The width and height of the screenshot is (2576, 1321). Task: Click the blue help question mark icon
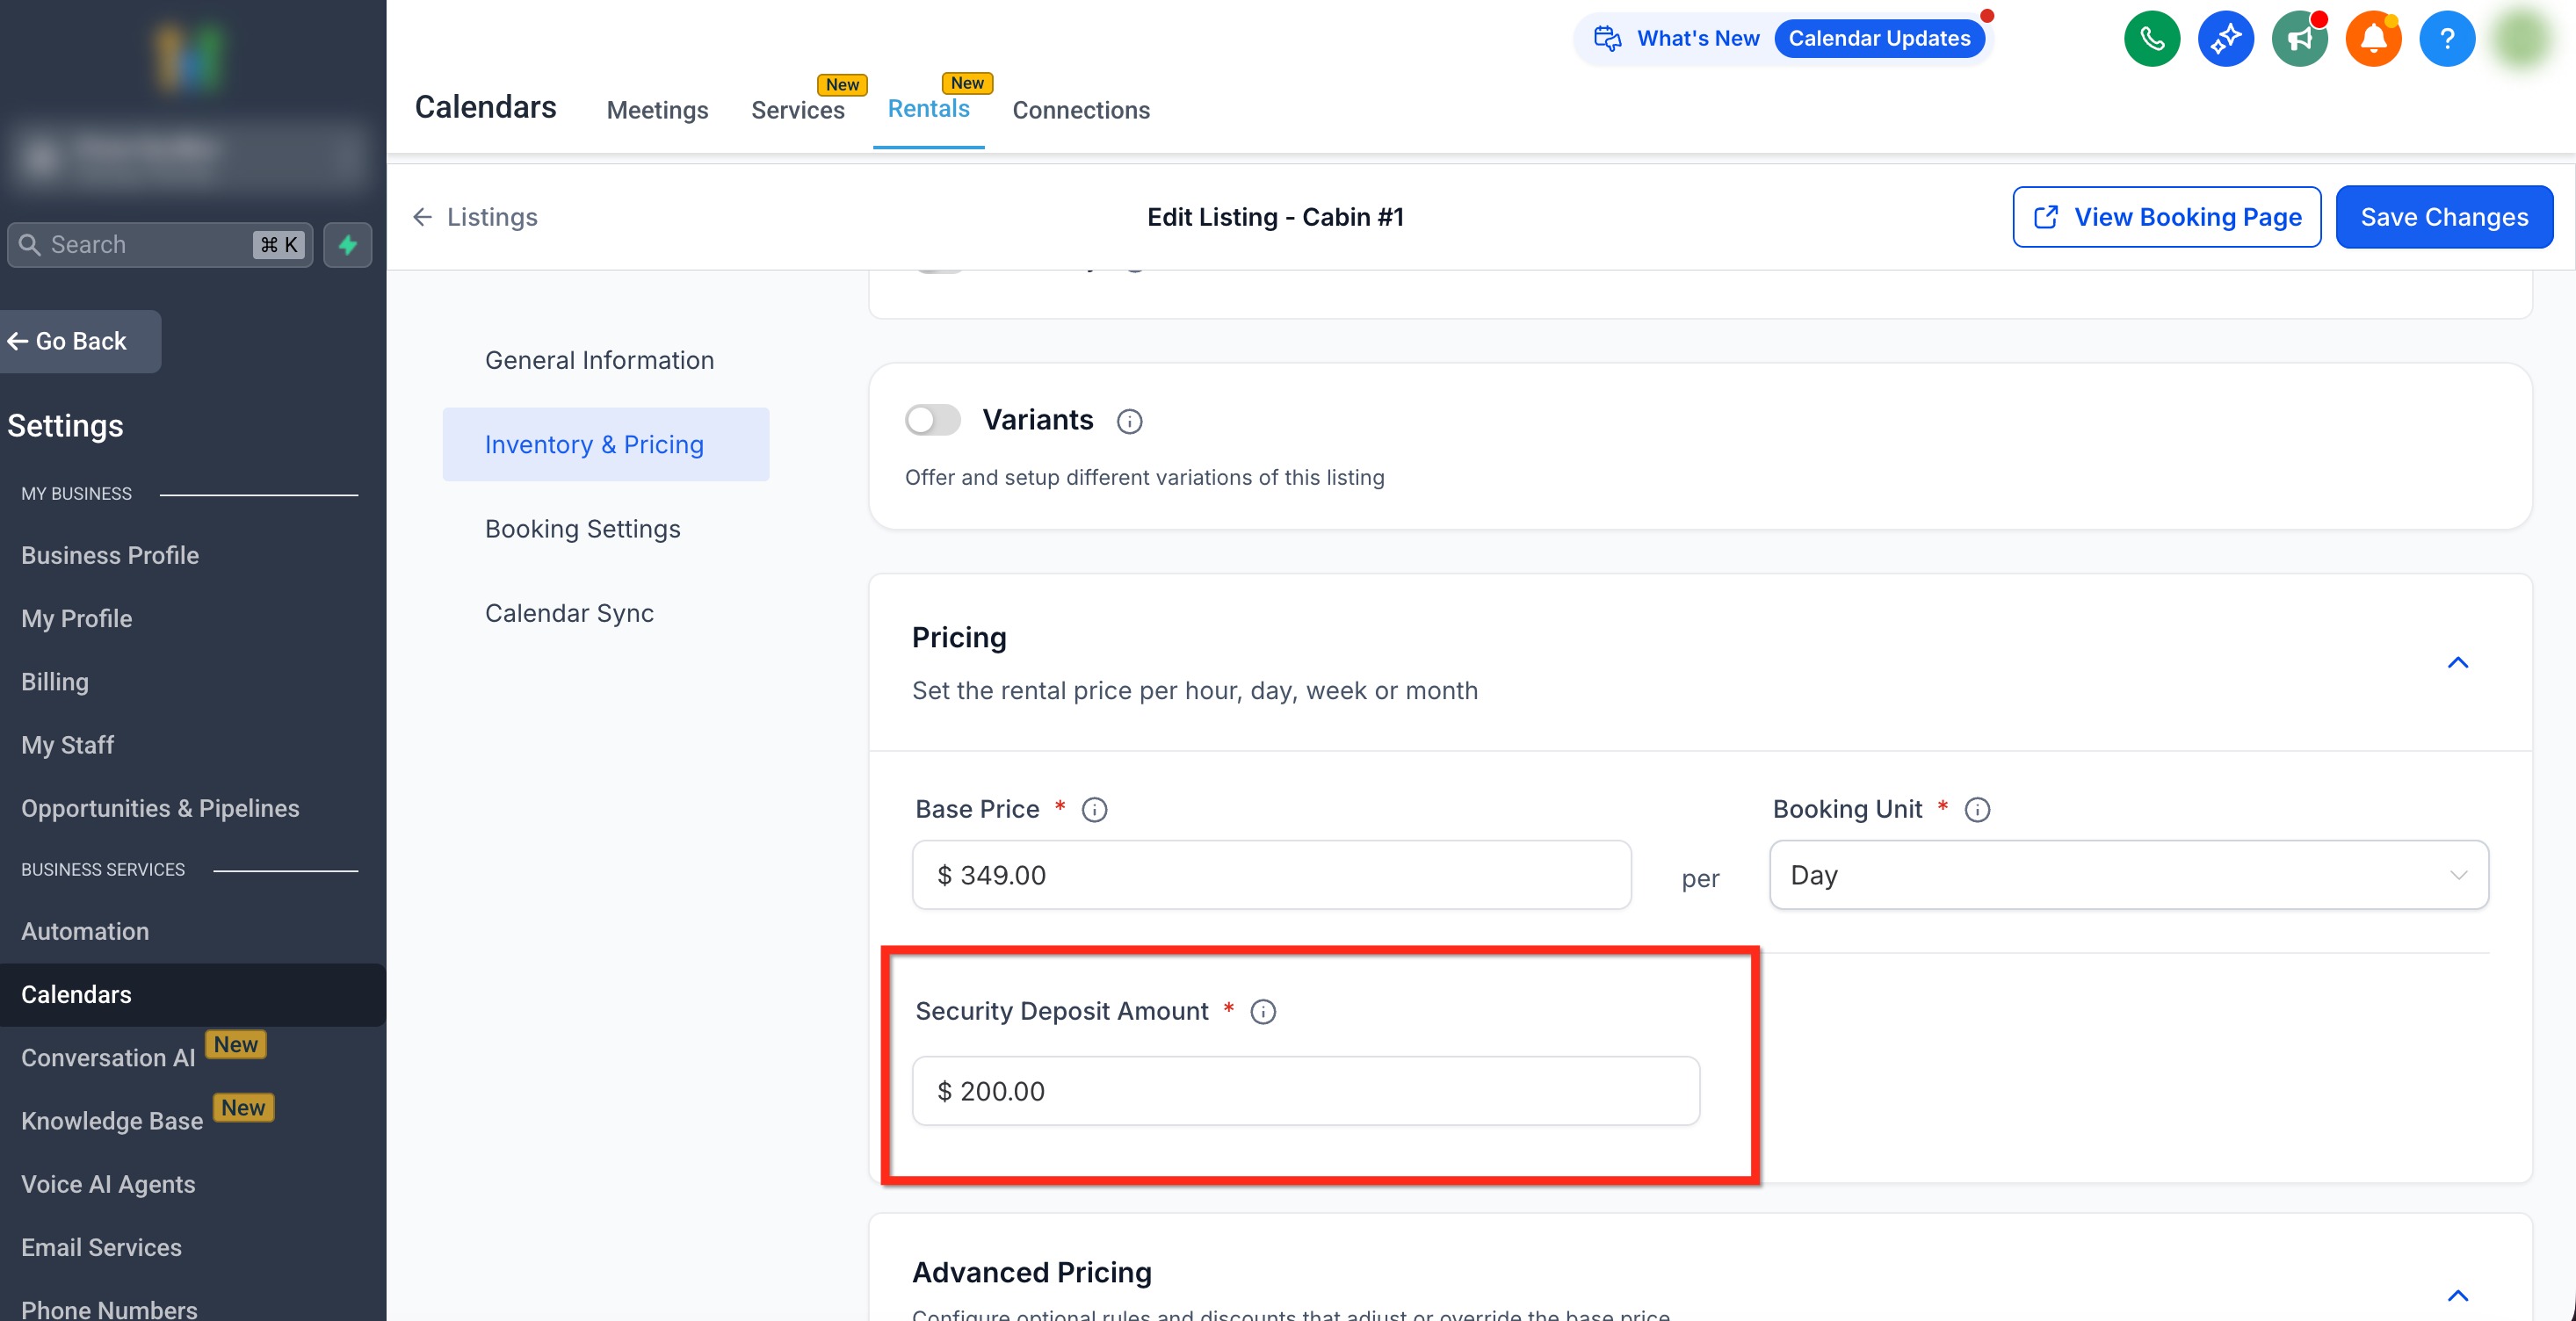tap(2446, 39)
